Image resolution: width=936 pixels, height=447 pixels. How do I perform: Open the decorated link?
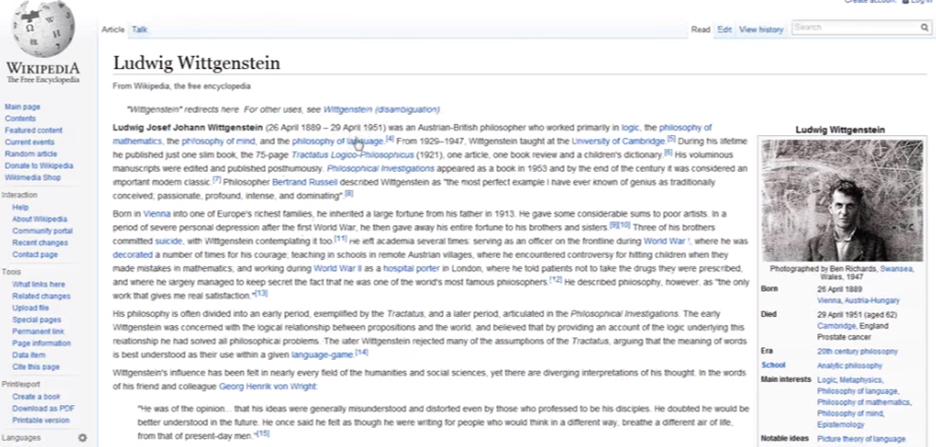tap(133, 255)
